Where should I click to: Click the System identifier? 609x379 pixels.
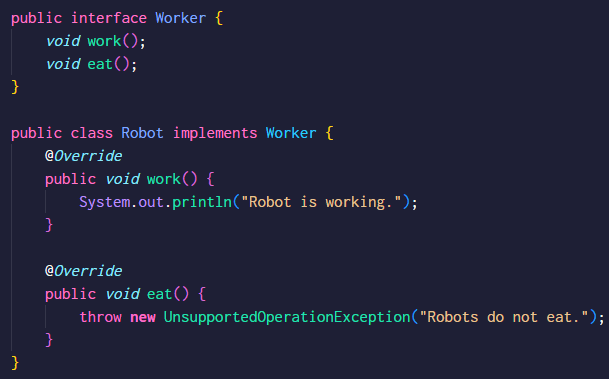click(x=105, y=202)
